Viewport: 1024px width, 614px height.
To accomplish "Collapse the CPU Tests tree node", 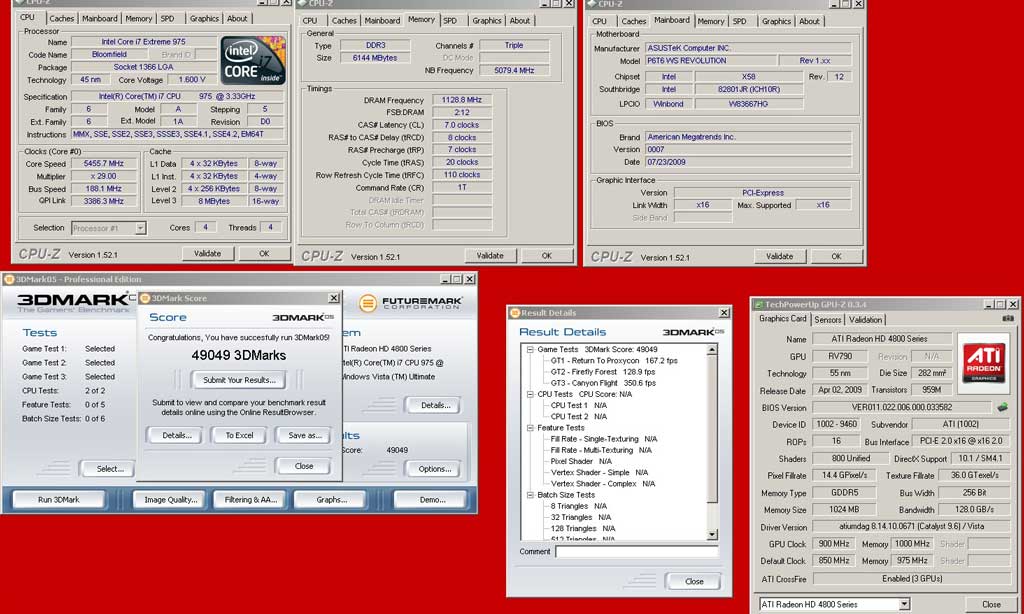I will (x=530, y=395).
